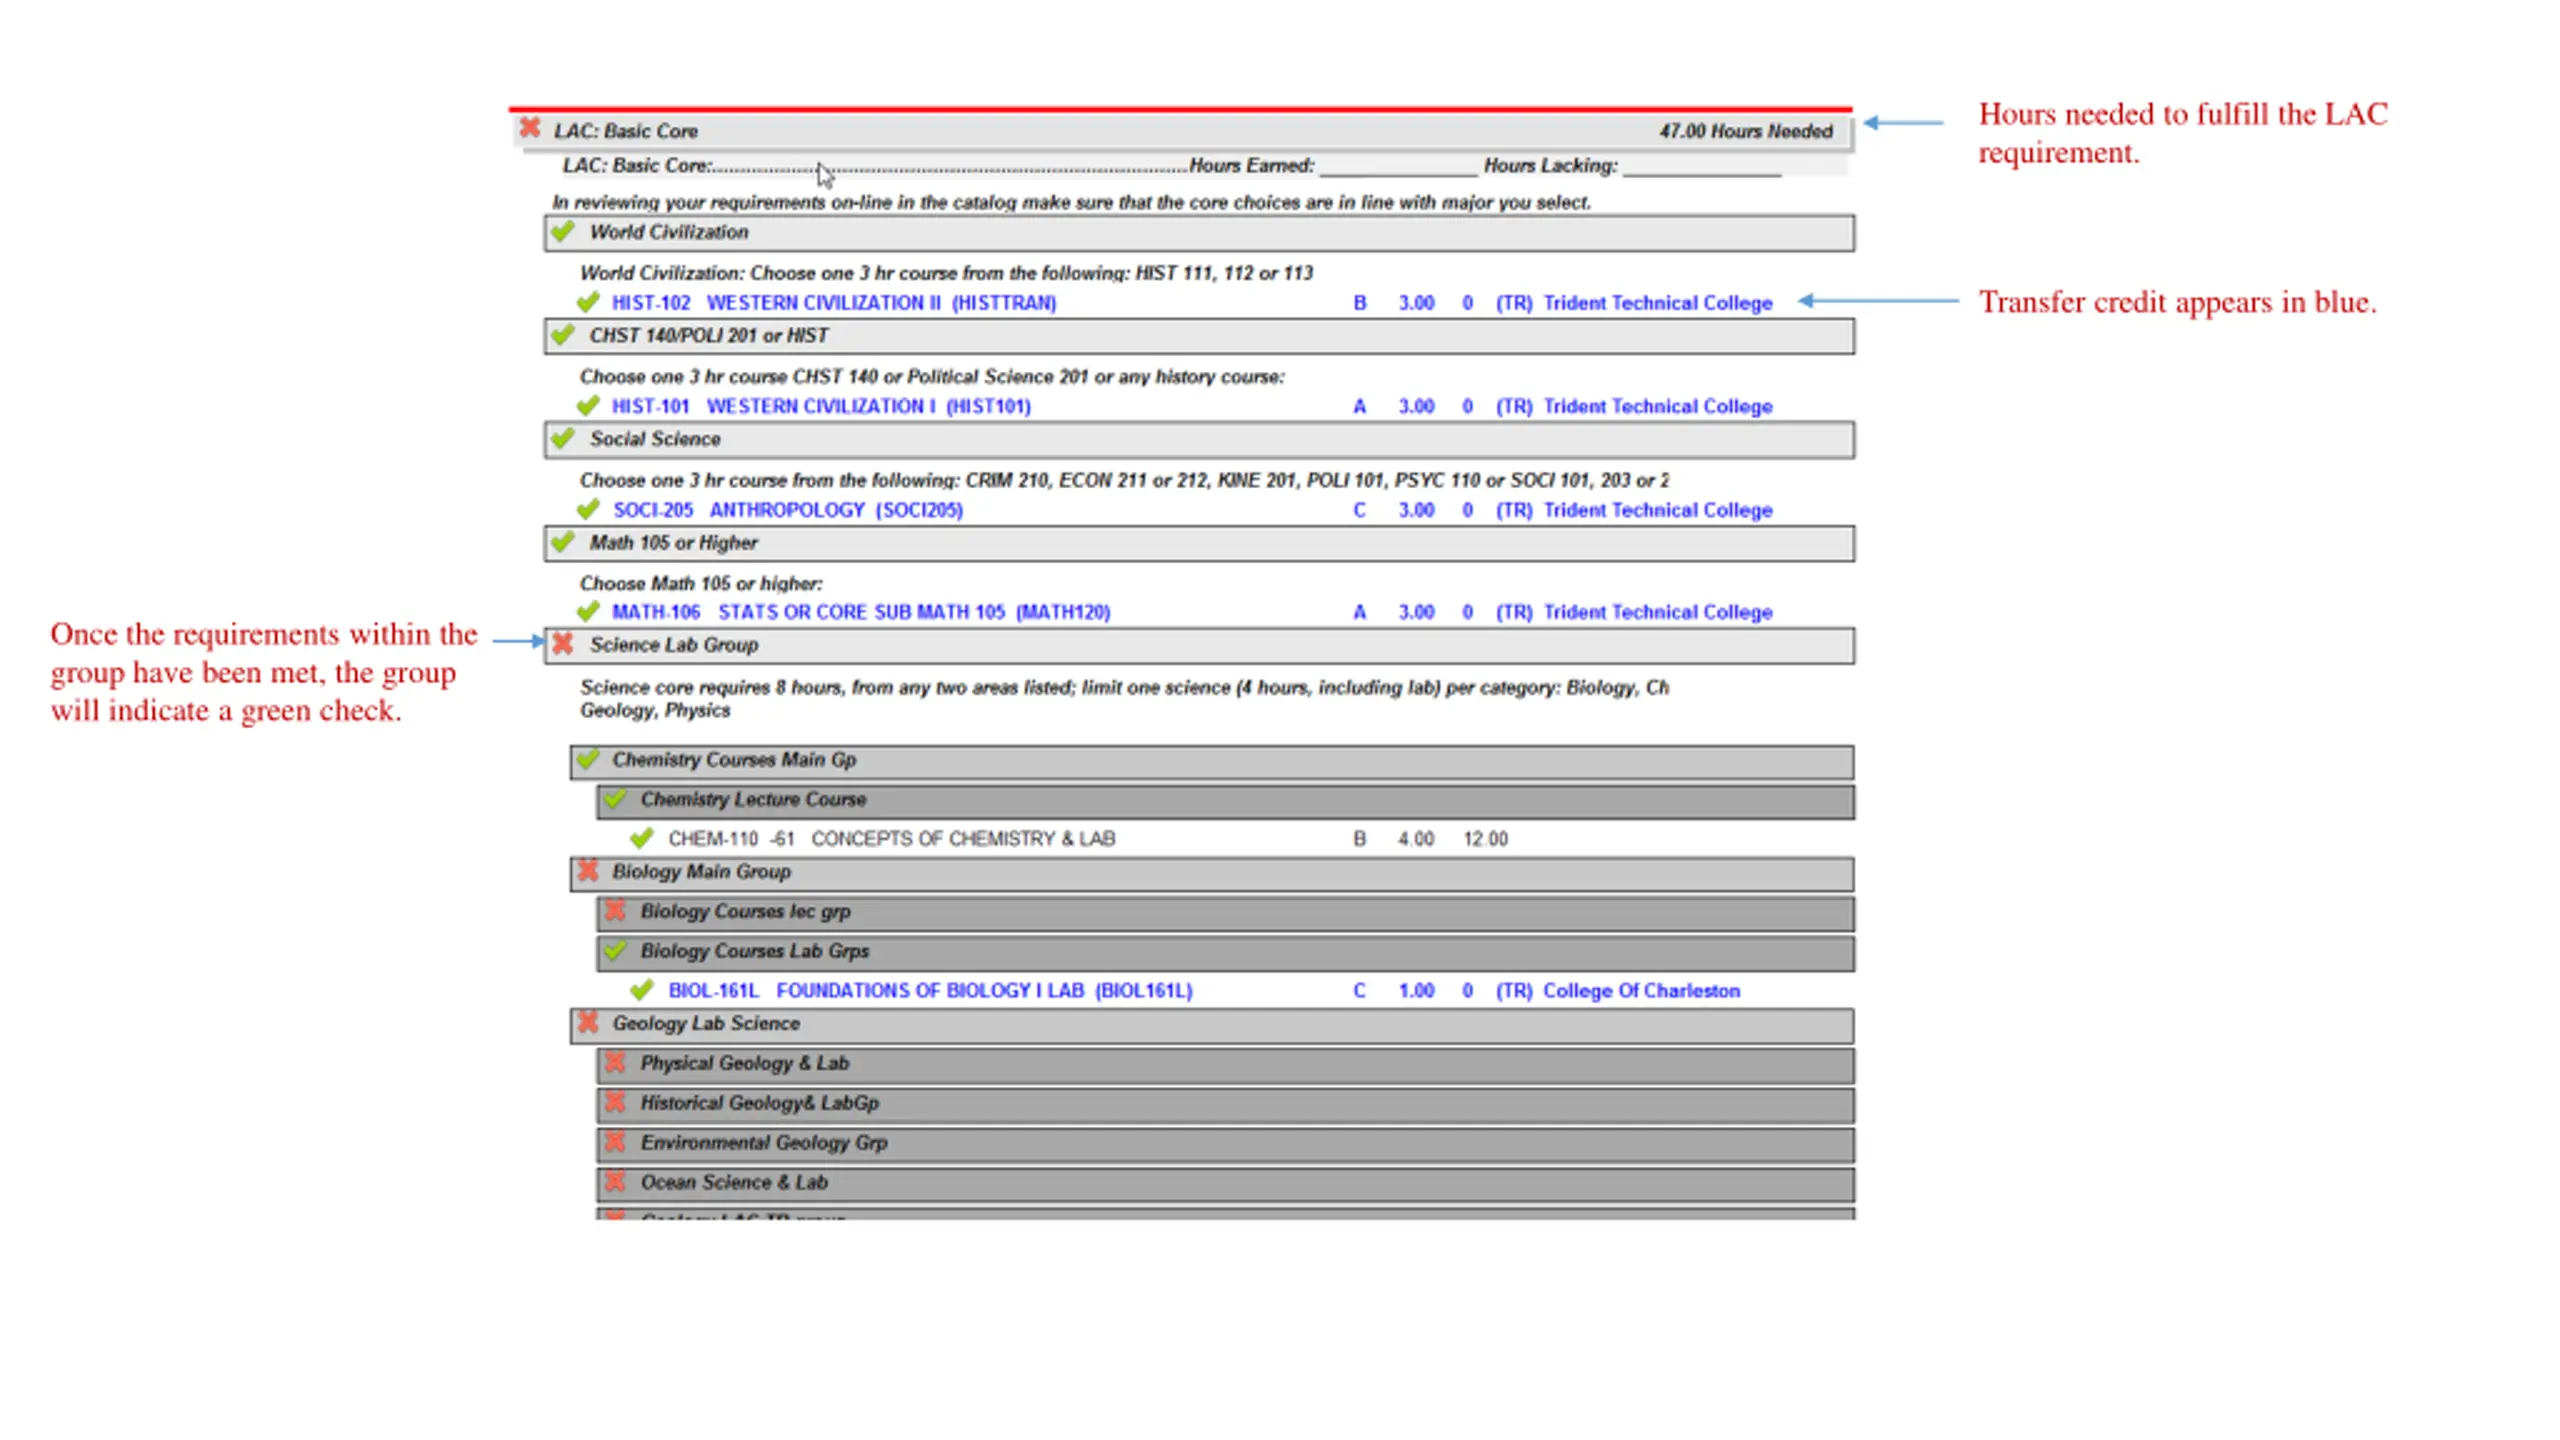Click the green check beside HIST-101 course
The image size is (2560, 1440).
pos(588,405)
